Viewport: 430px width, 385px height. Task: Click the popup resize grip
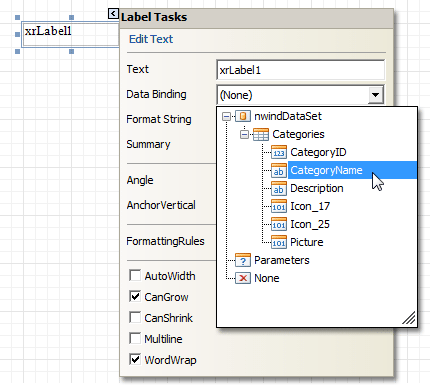(409, 318)
